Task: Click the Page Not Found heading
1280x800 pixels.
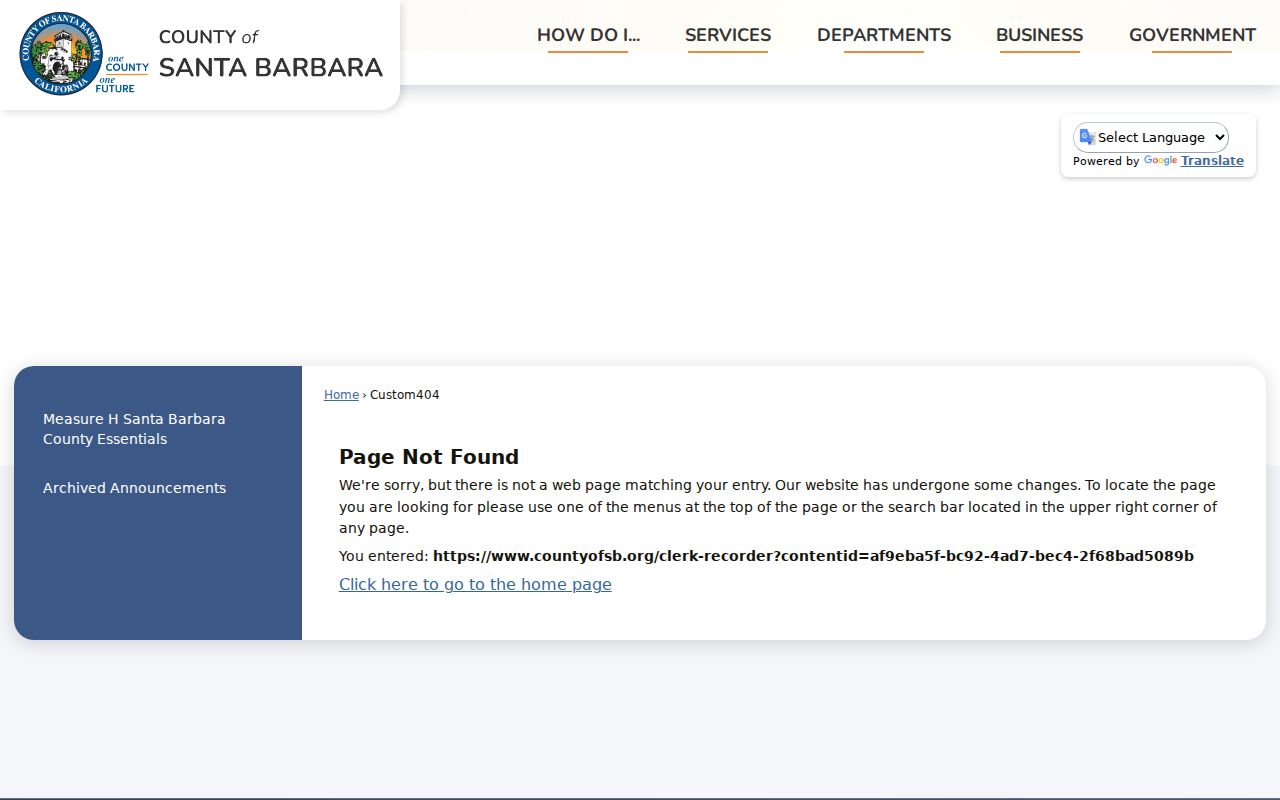Action: (429, 457)
